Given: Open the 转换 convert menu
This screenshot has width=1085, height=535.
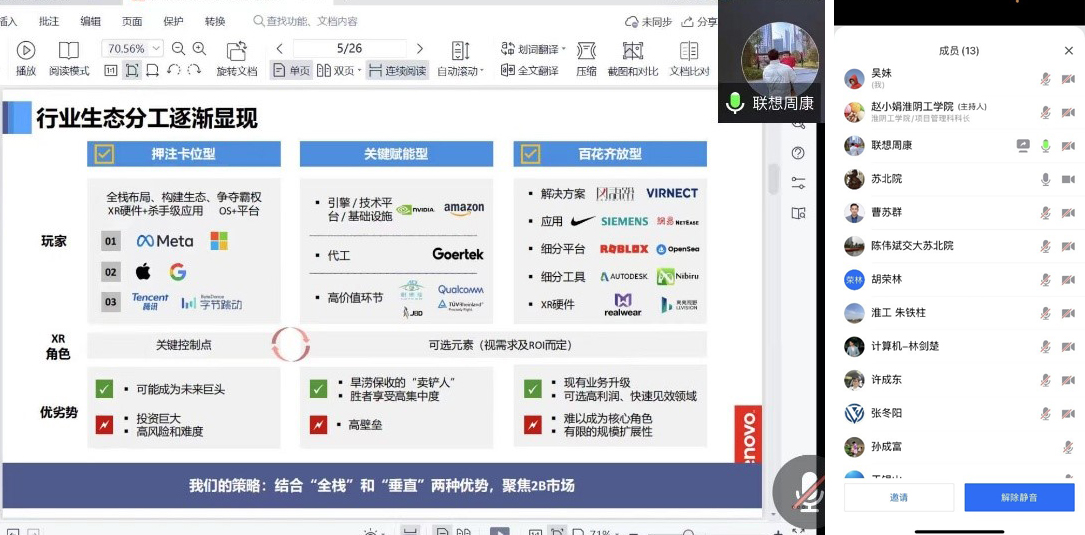Looking at the screenshot, I should (215, 21).
